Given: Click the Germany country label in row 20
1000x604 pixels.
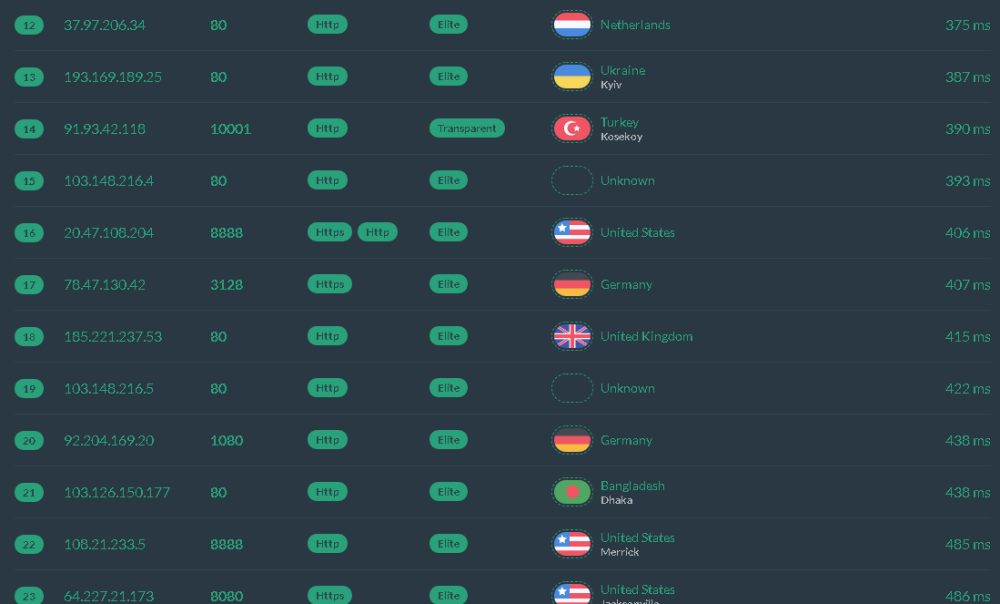Looking at the screenshot, I should click(626, 441).
